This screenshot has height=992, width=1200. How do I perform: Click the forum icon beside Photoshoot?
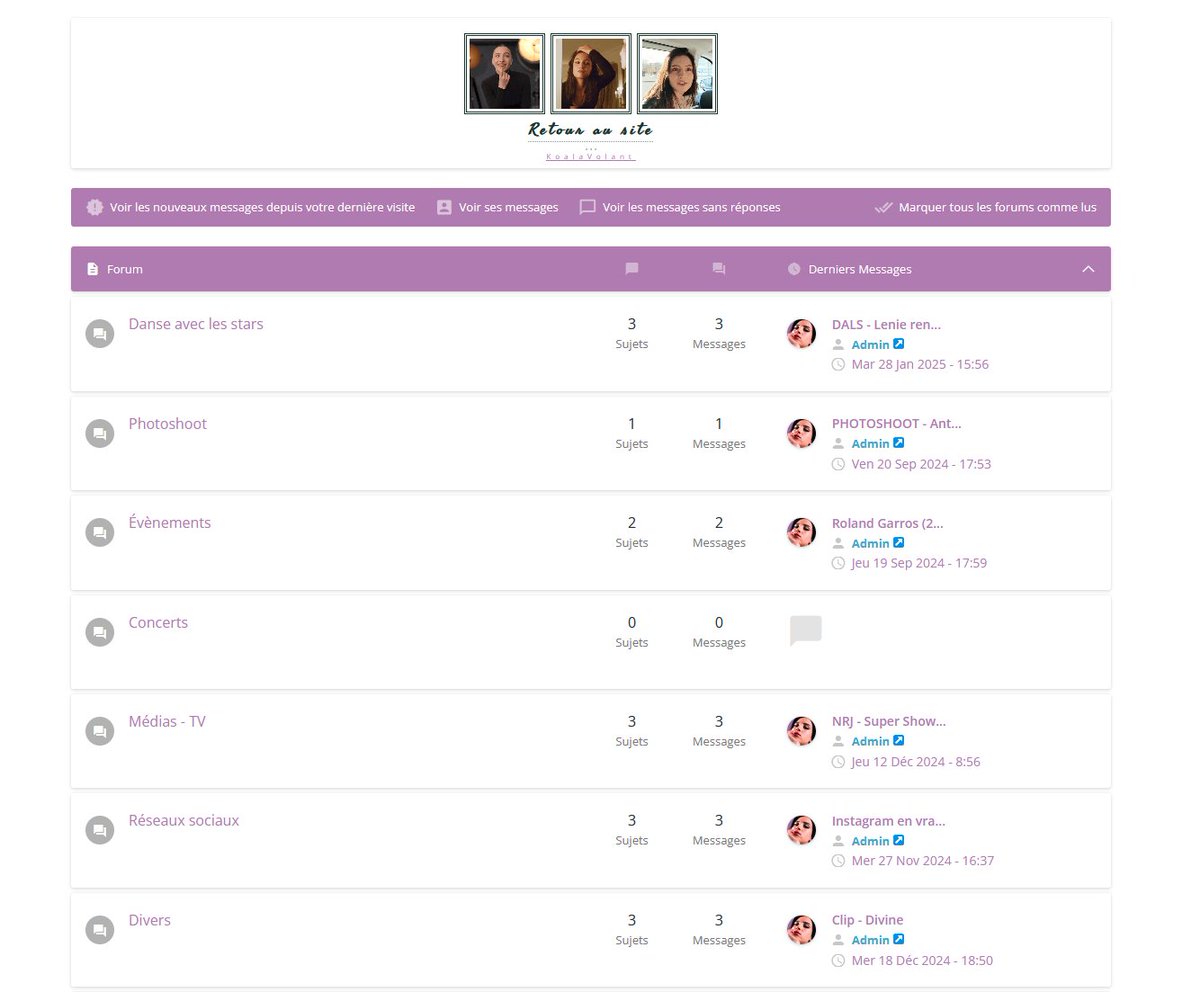point(99,434)
